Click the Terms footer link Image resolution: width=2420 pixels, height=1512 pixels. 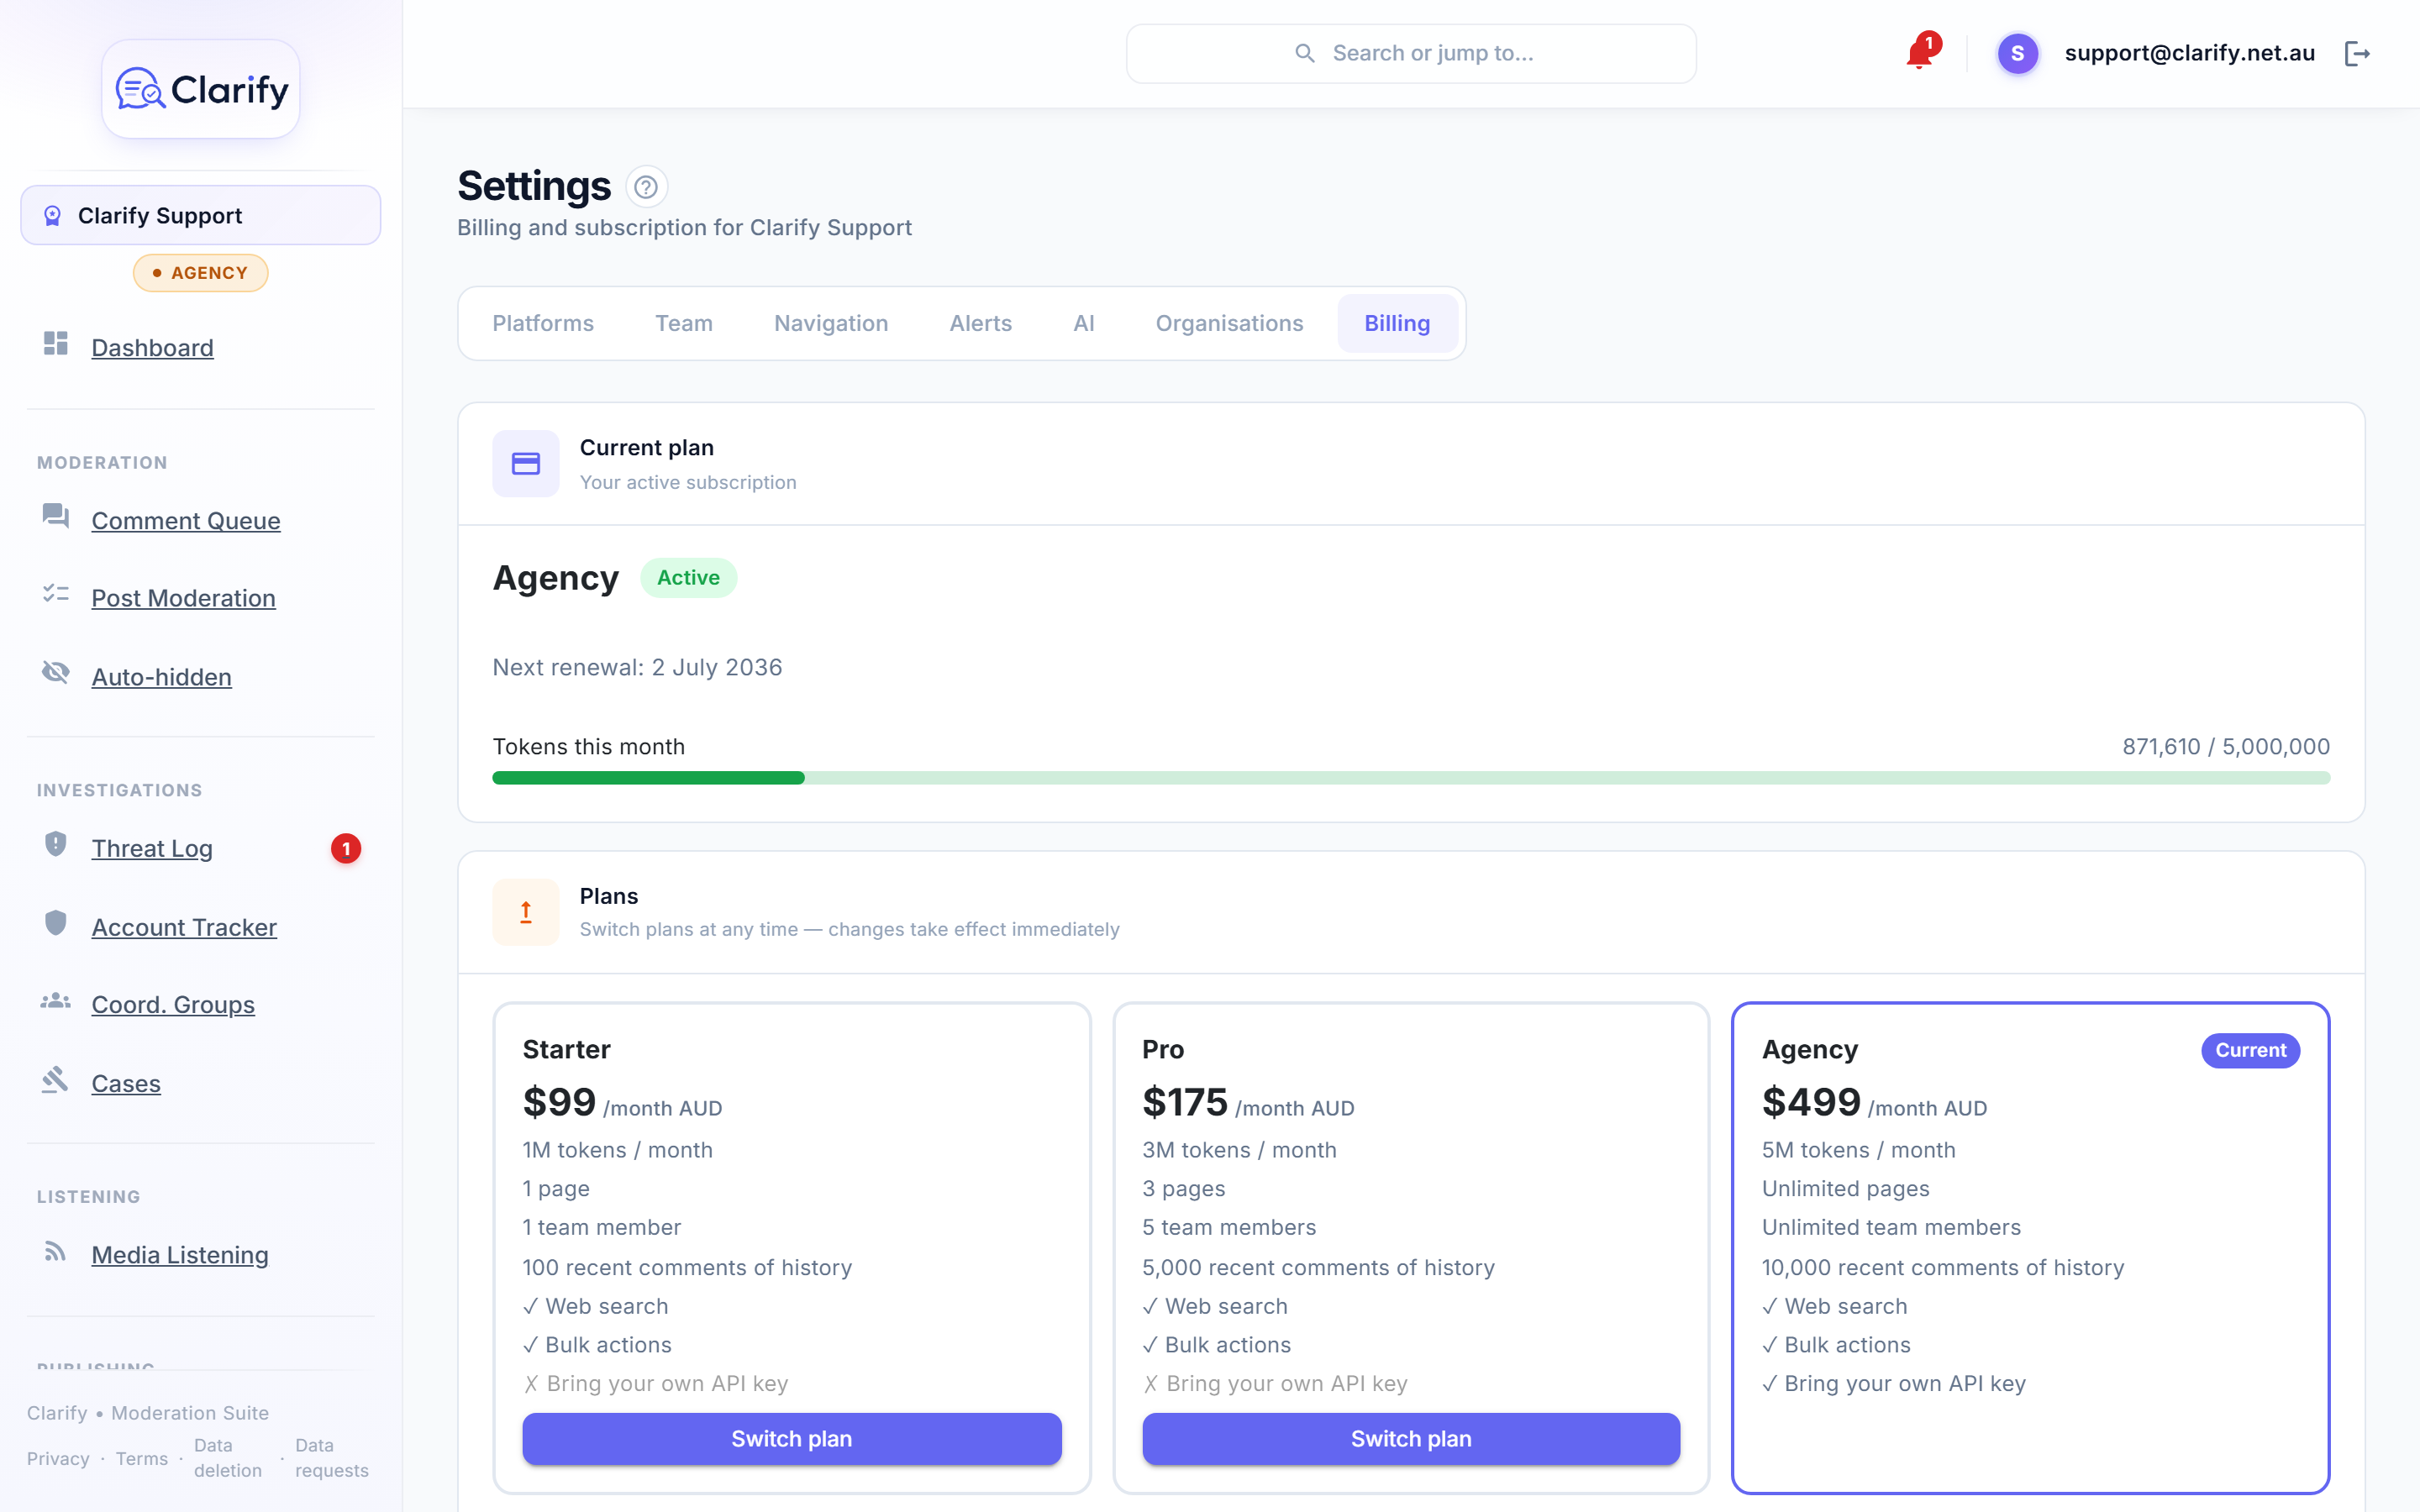142,1458
